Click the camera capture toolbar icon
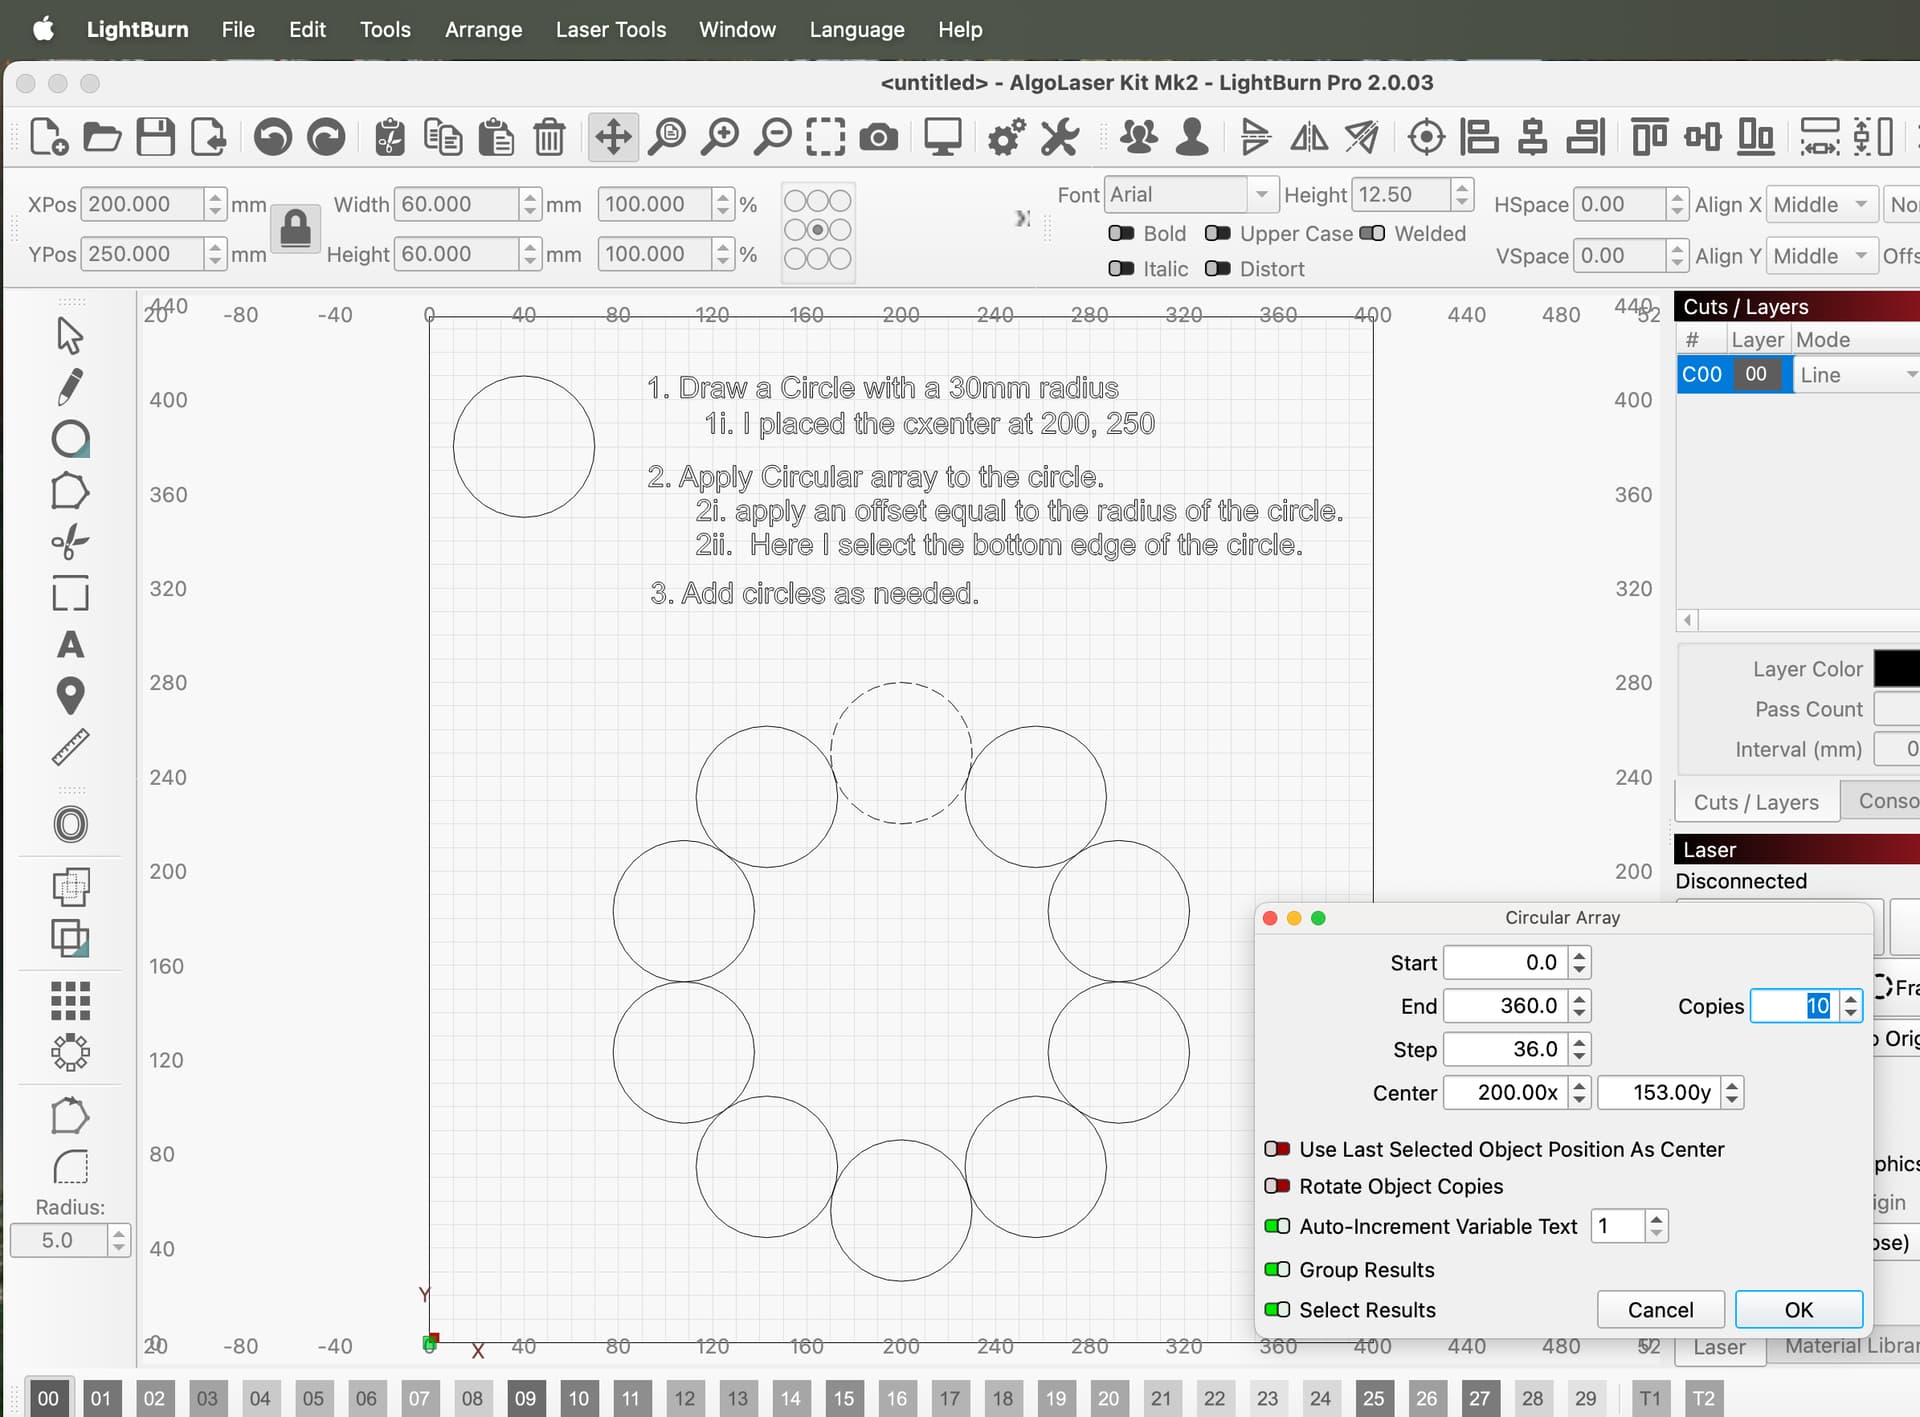This screenshot has height=1417, width=1920. 878,137
